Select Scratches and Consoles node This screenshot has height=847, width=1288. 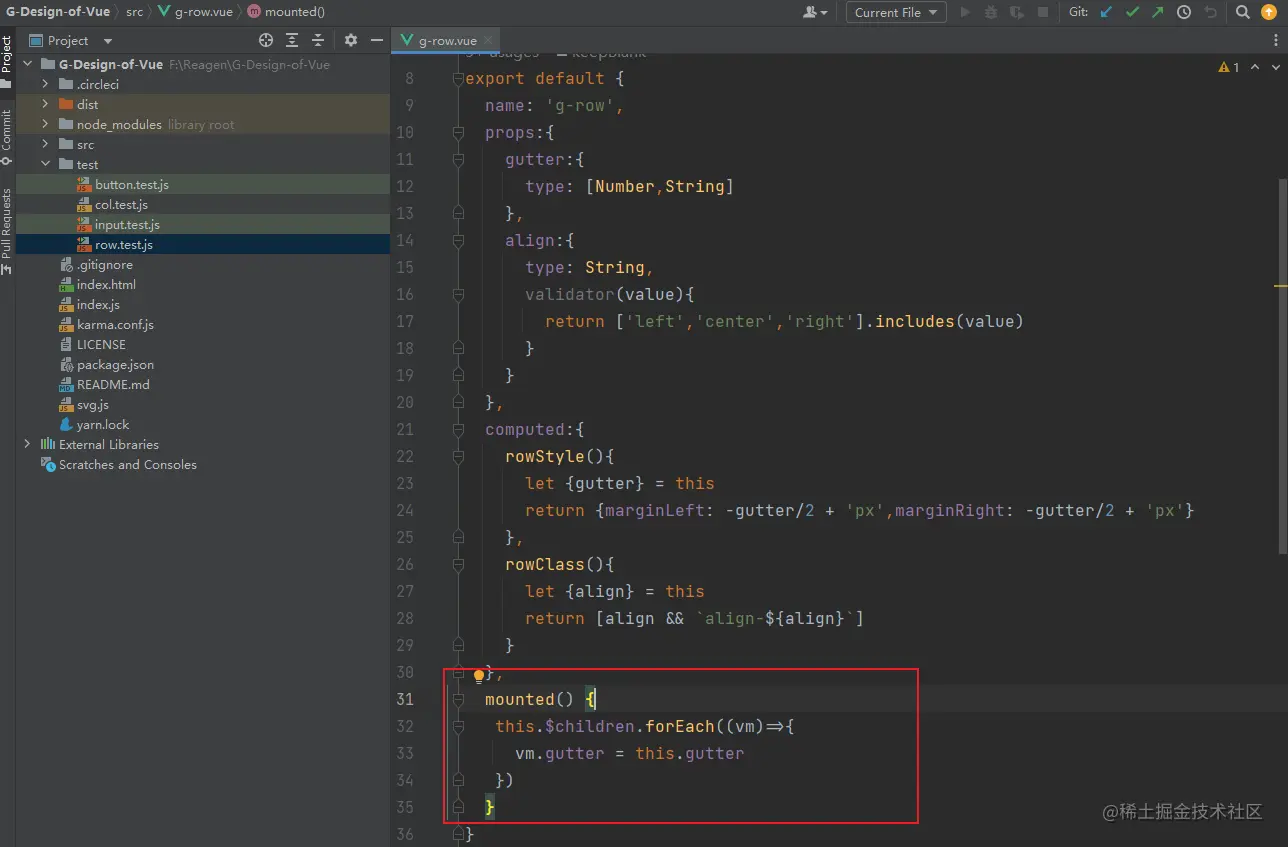coord(127,464)
